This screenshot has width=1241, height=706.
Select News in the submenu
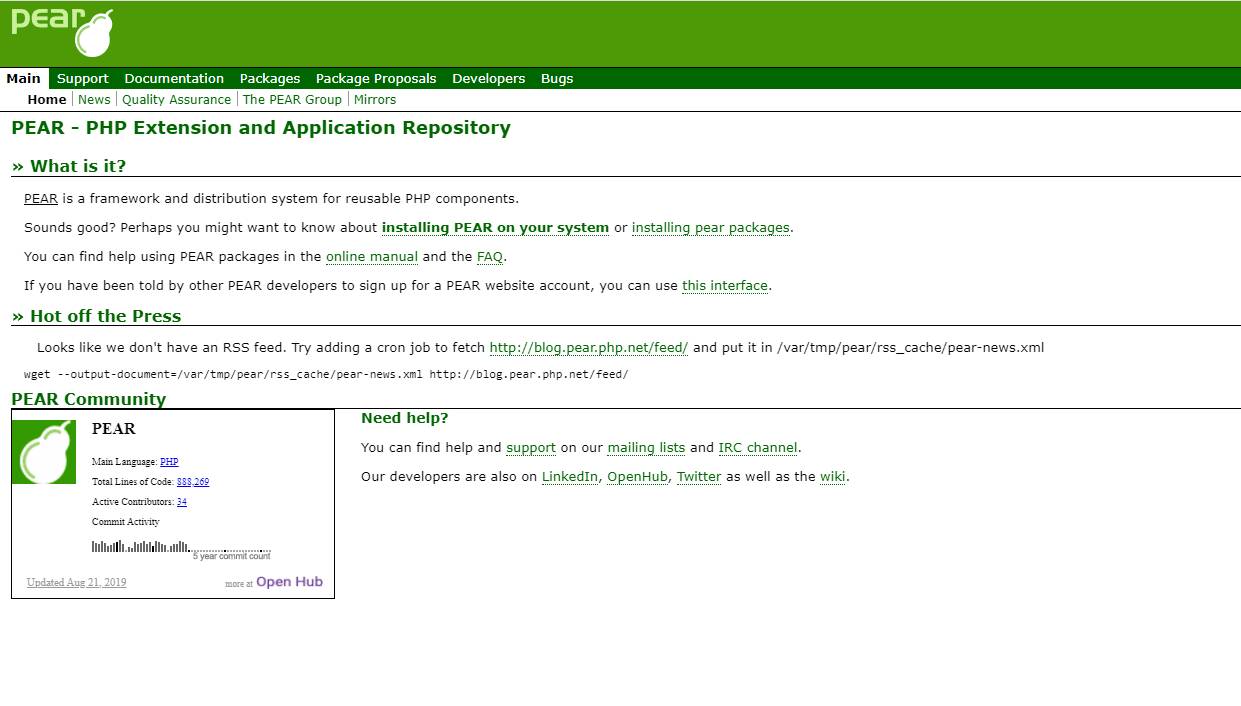pyautogui.click(x=94, y=99)
